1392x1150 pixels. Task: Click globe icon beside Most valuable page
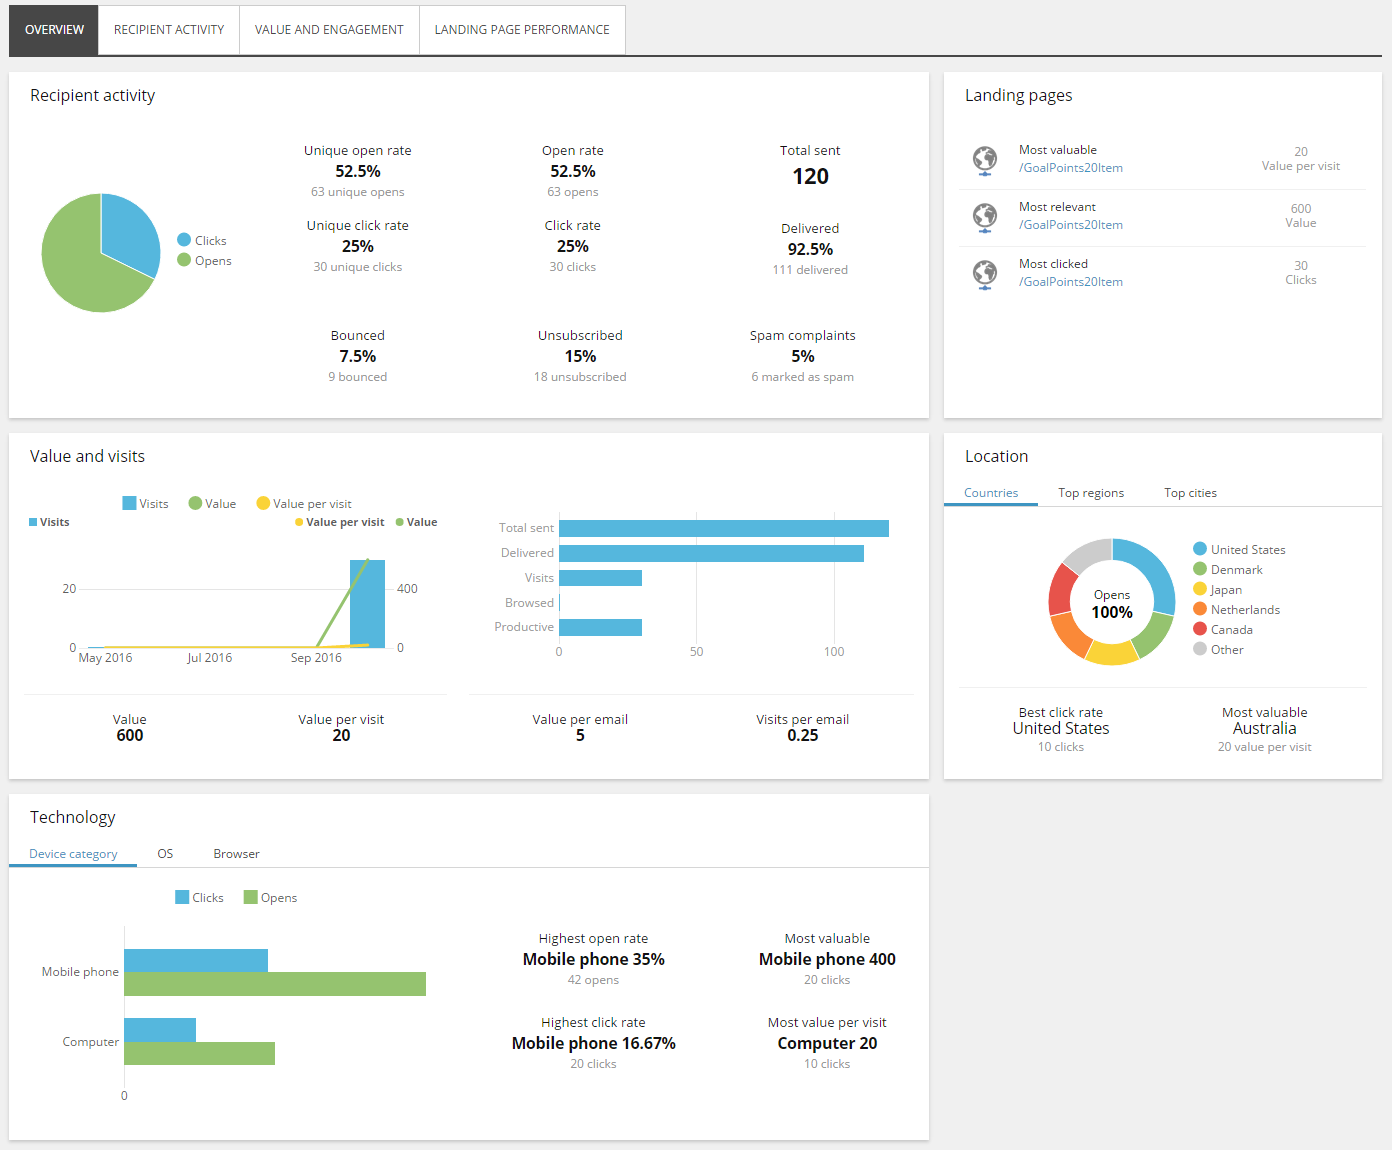(985, 160)
